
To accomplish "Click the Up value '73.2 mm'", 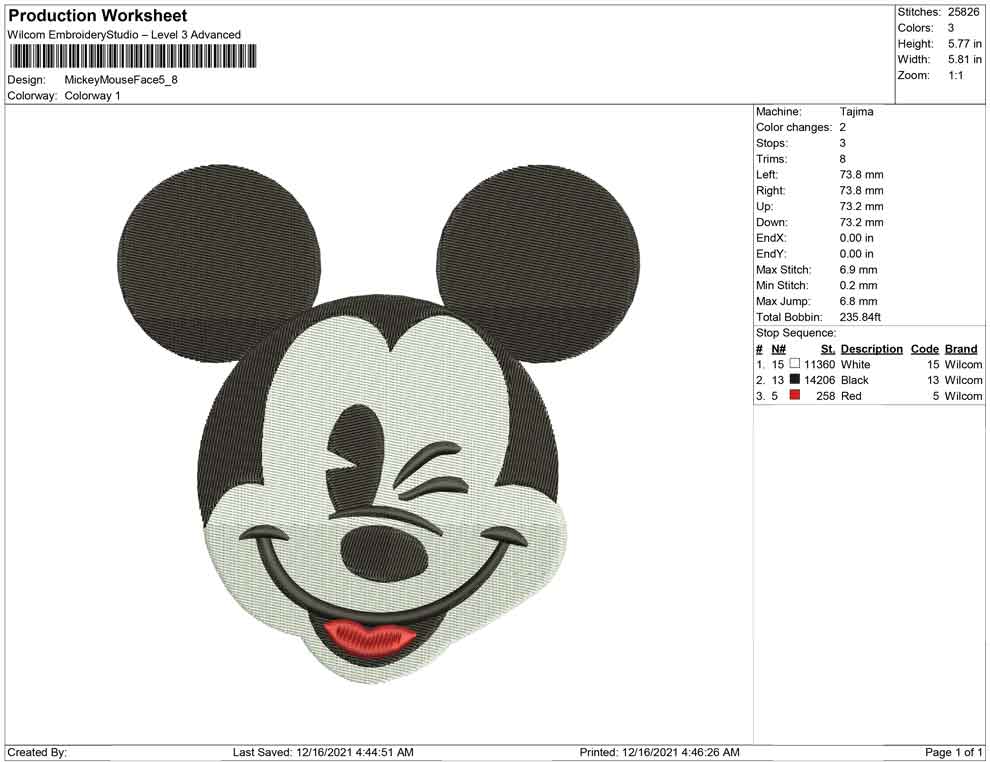I will [x=862, y=206].
